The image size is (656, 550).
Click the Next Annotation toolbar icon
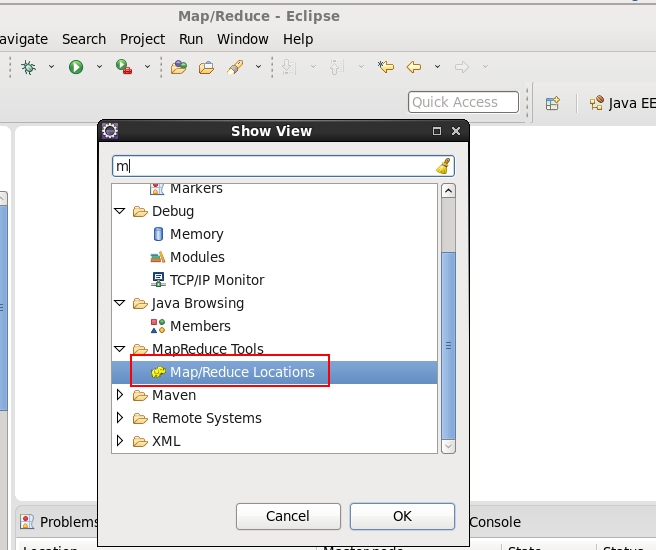point(289,67)
